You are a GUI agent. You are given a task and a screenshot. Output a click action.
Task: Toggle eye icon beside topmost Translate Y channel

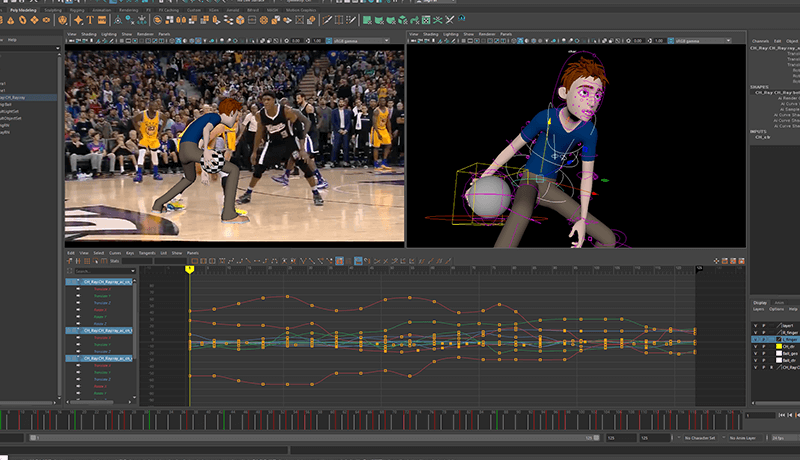click(78, 296)
